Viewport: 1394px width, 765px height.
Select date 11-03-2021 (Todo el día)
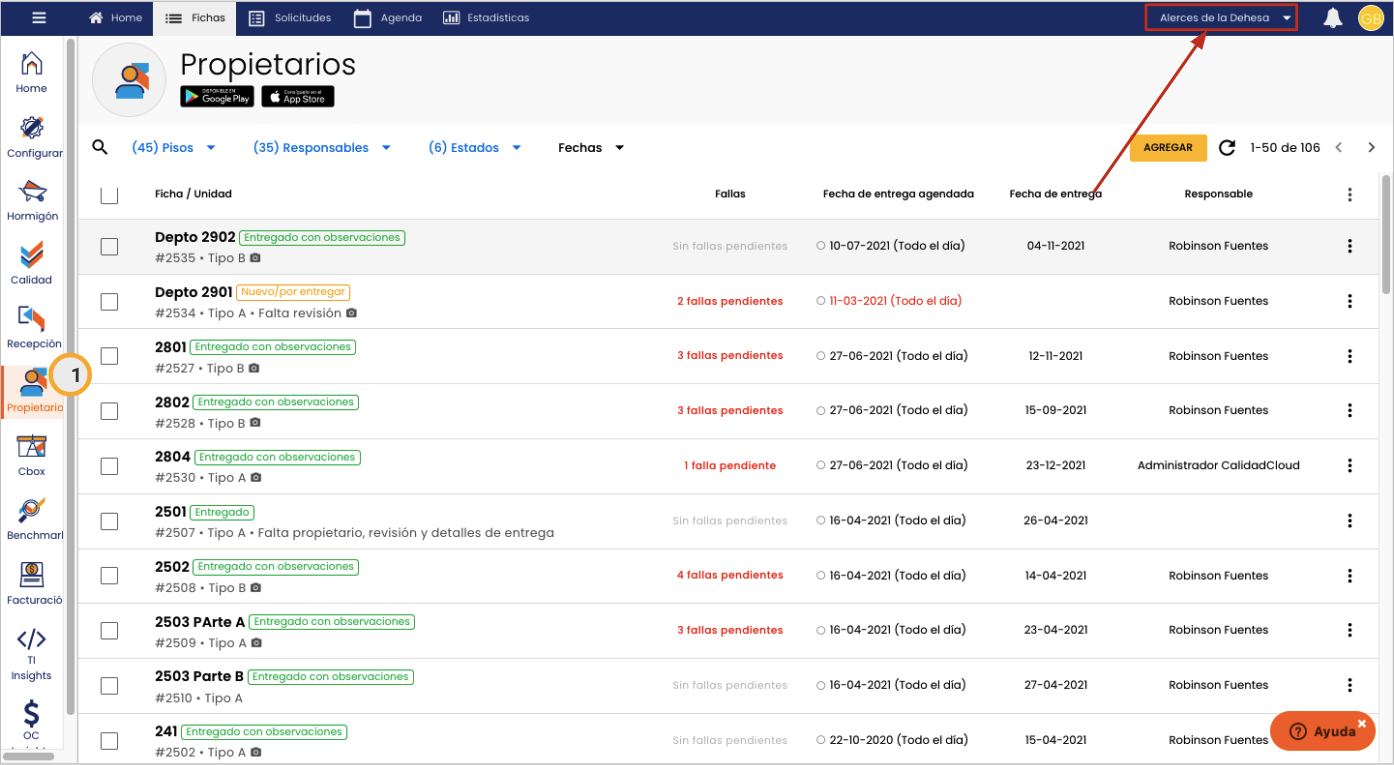coord(896,301)
